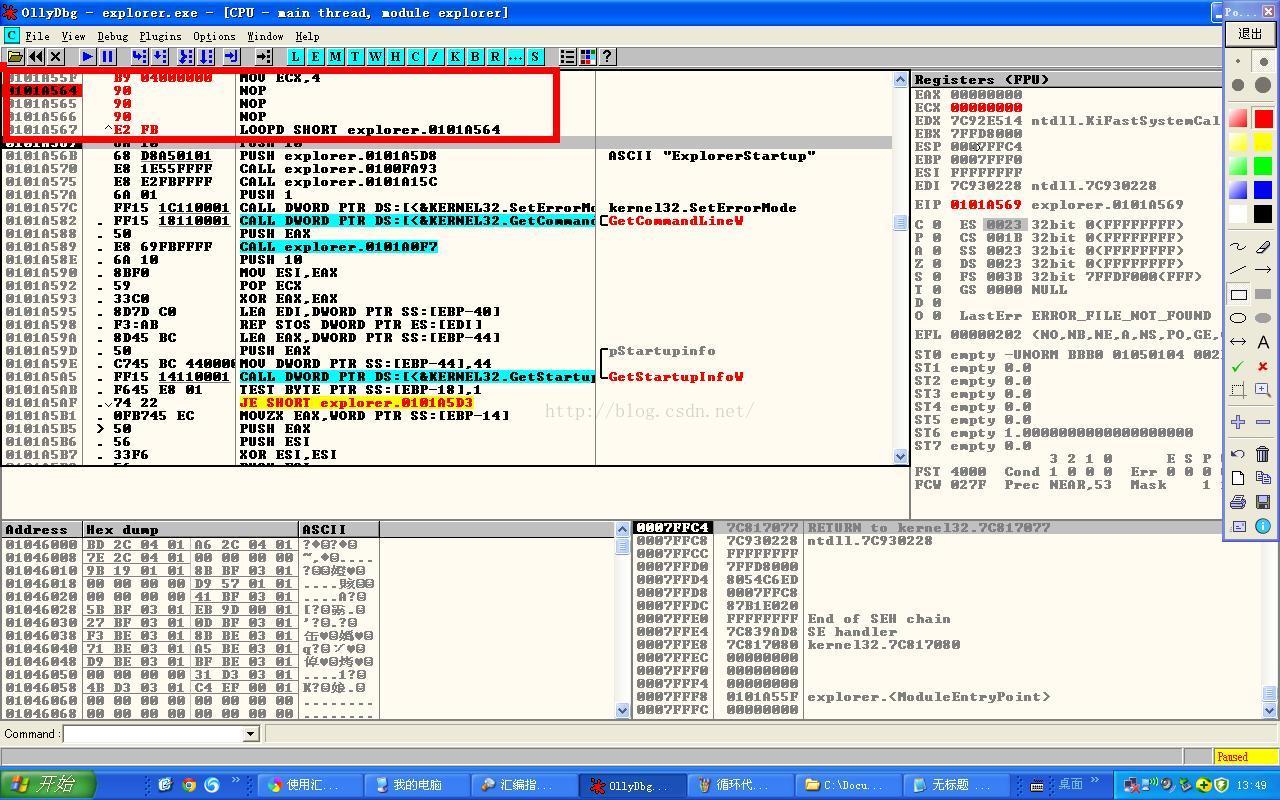Expand the Command input dropdown arrow
This screenshot has width=1280, height=800.
pyautogui.click(x=251, y=734)
